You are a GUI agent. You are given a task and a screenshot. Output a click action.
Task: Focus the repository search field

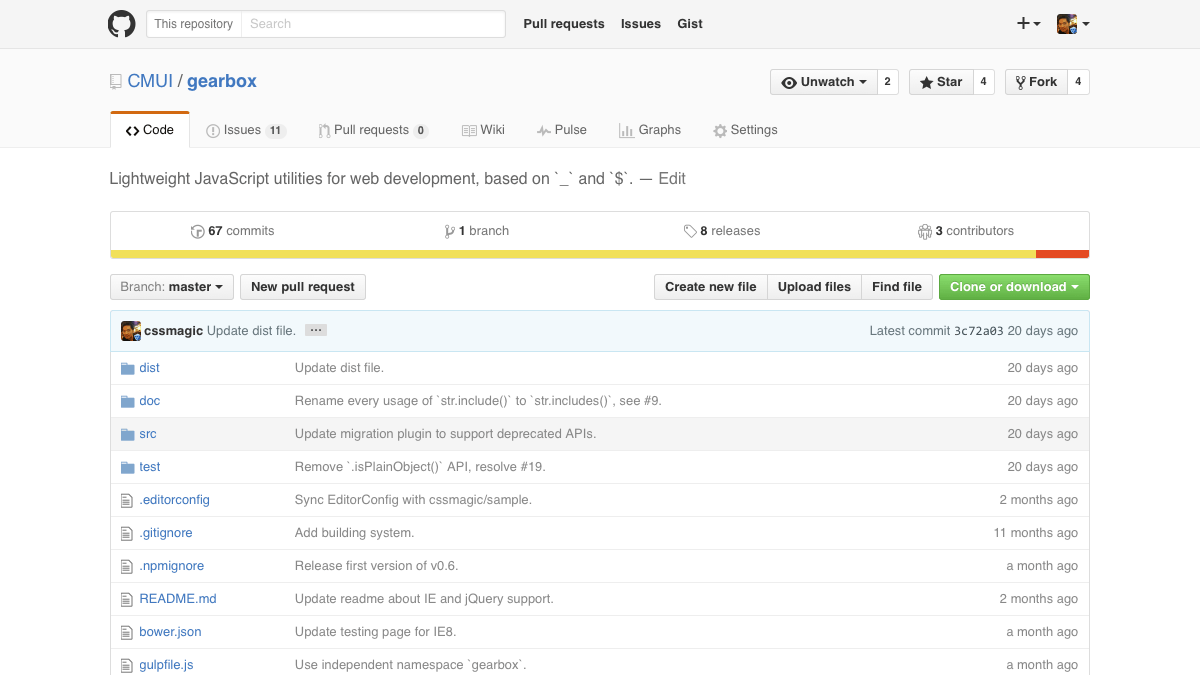[373, 24]
